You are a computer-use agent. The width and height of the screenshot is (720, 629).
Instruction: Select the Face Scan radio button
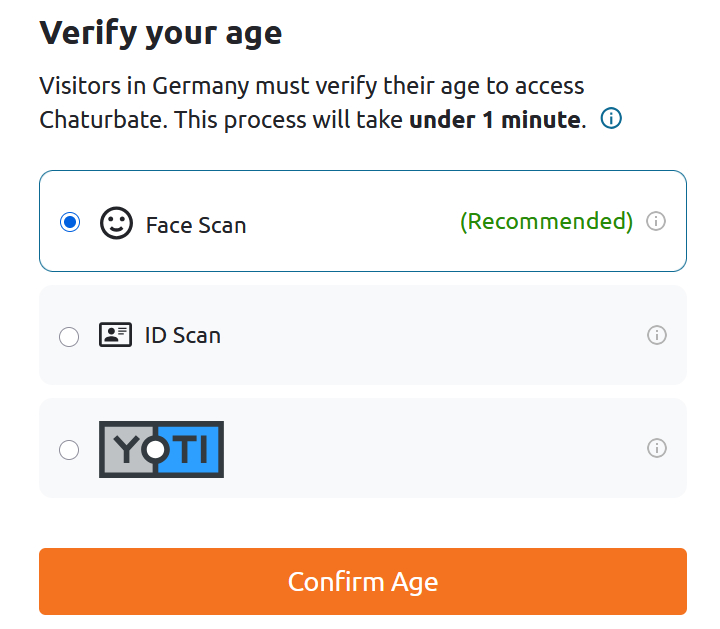(x=70, y=223)
